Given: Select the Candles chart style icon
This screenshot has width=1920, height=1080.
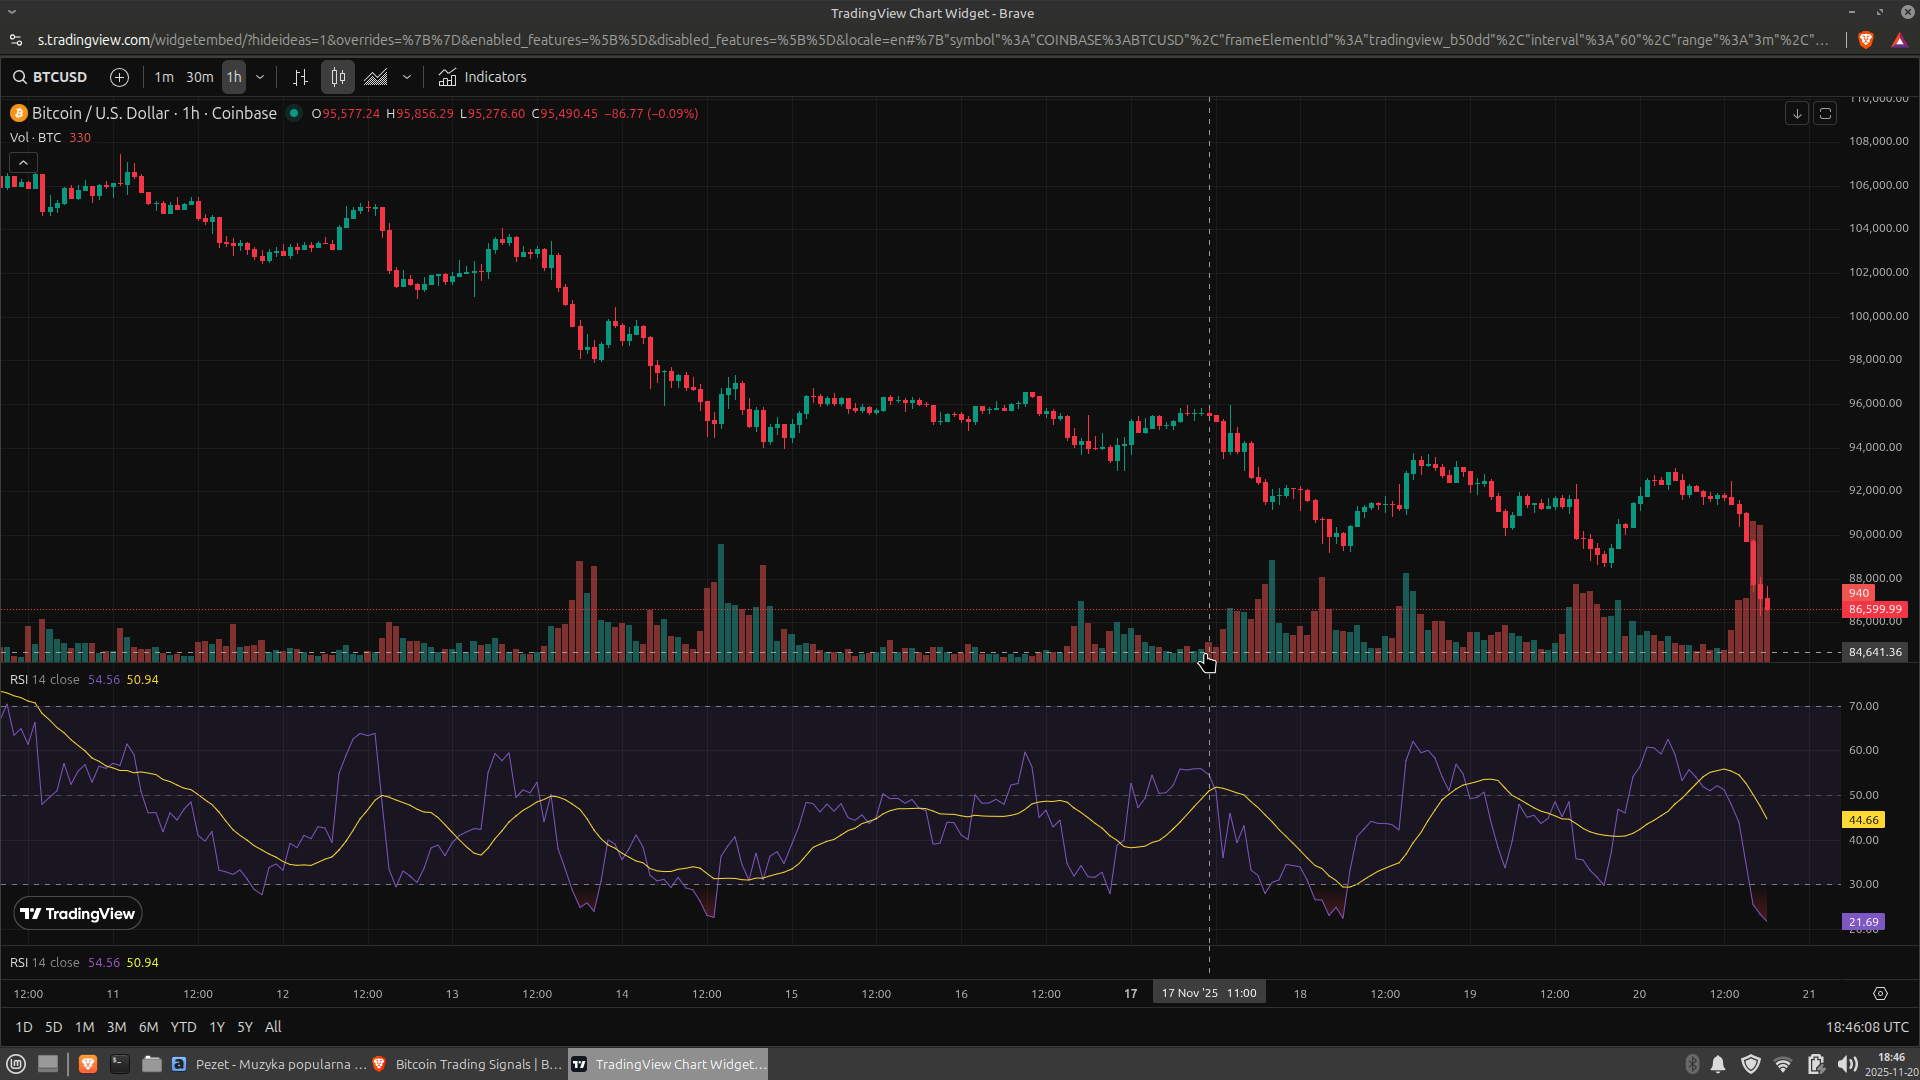Looking at the screenshot, I should coord(338,77).
